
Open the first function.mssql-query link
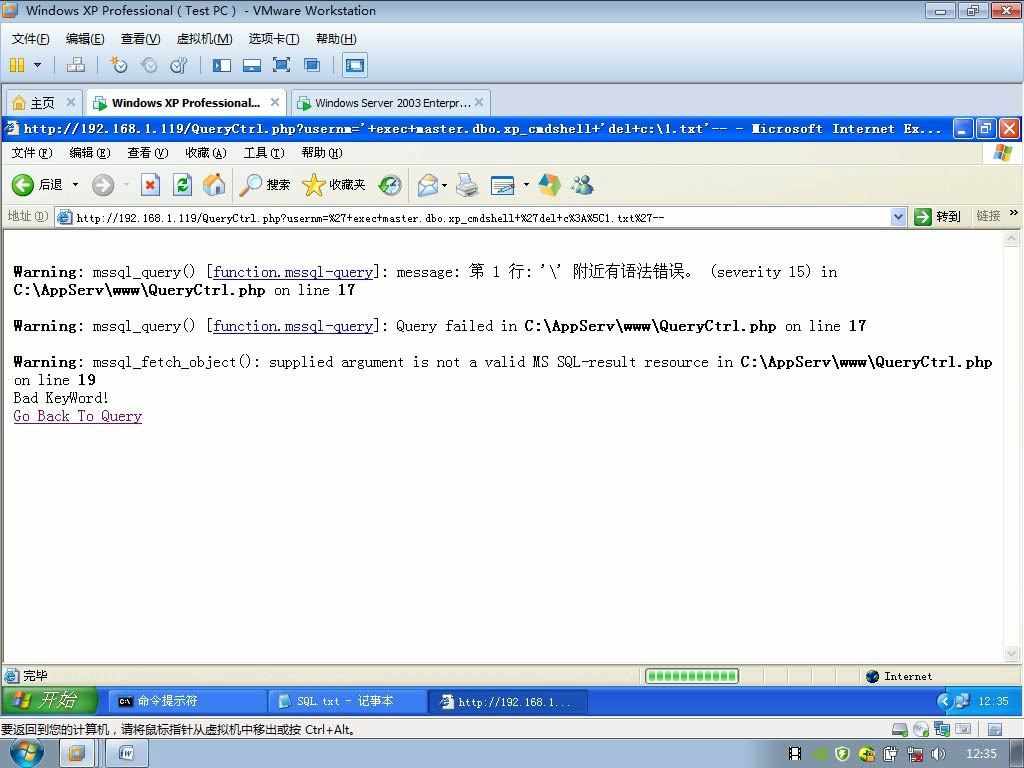[x=293, y=272]
